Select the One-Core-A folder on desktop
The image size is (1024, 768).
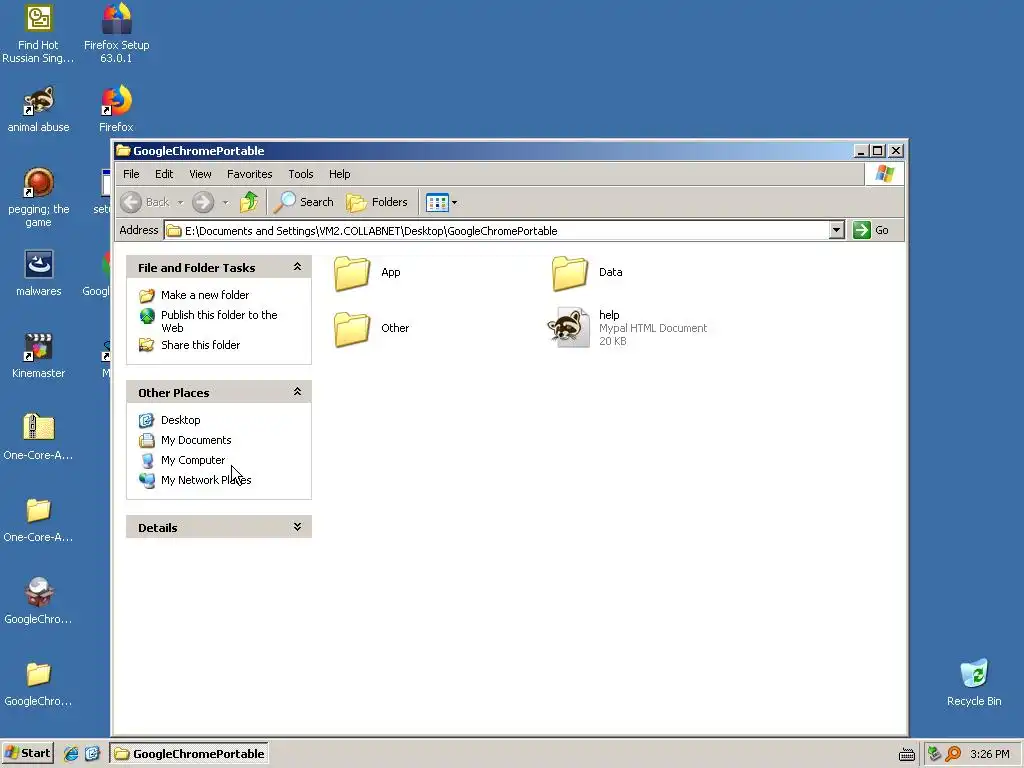[x=38, y=519]
